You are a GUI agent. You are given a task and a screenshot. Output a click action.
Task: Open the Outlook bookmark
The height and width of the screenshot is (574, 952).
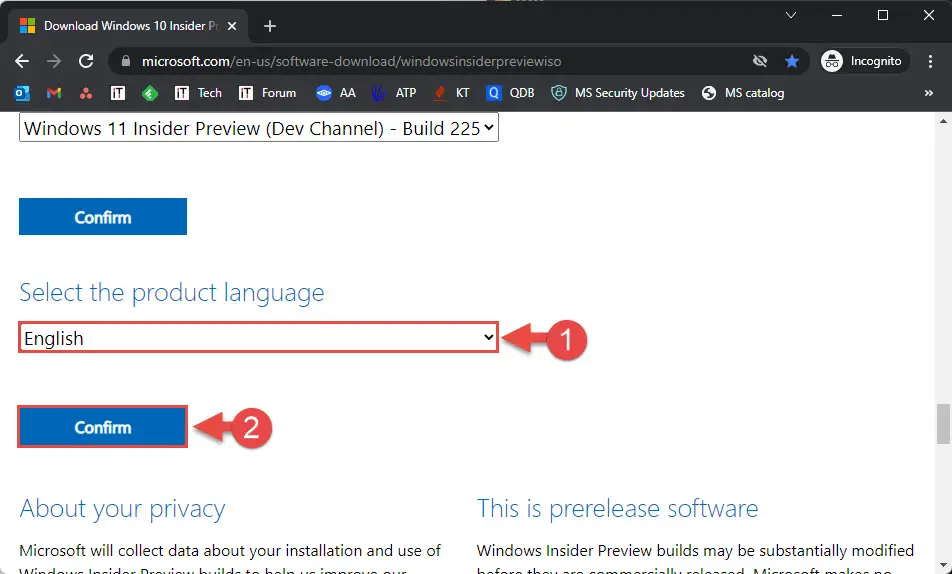tap(22, 93)
